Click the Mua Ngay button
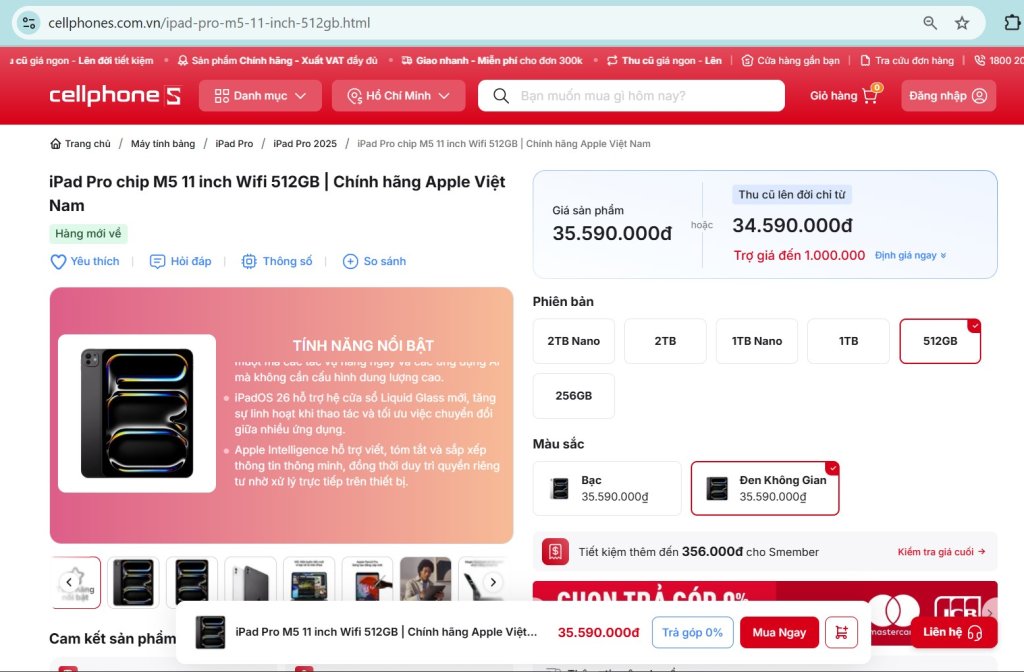Viewport: 1024px width, 672px height. point(779,632)
